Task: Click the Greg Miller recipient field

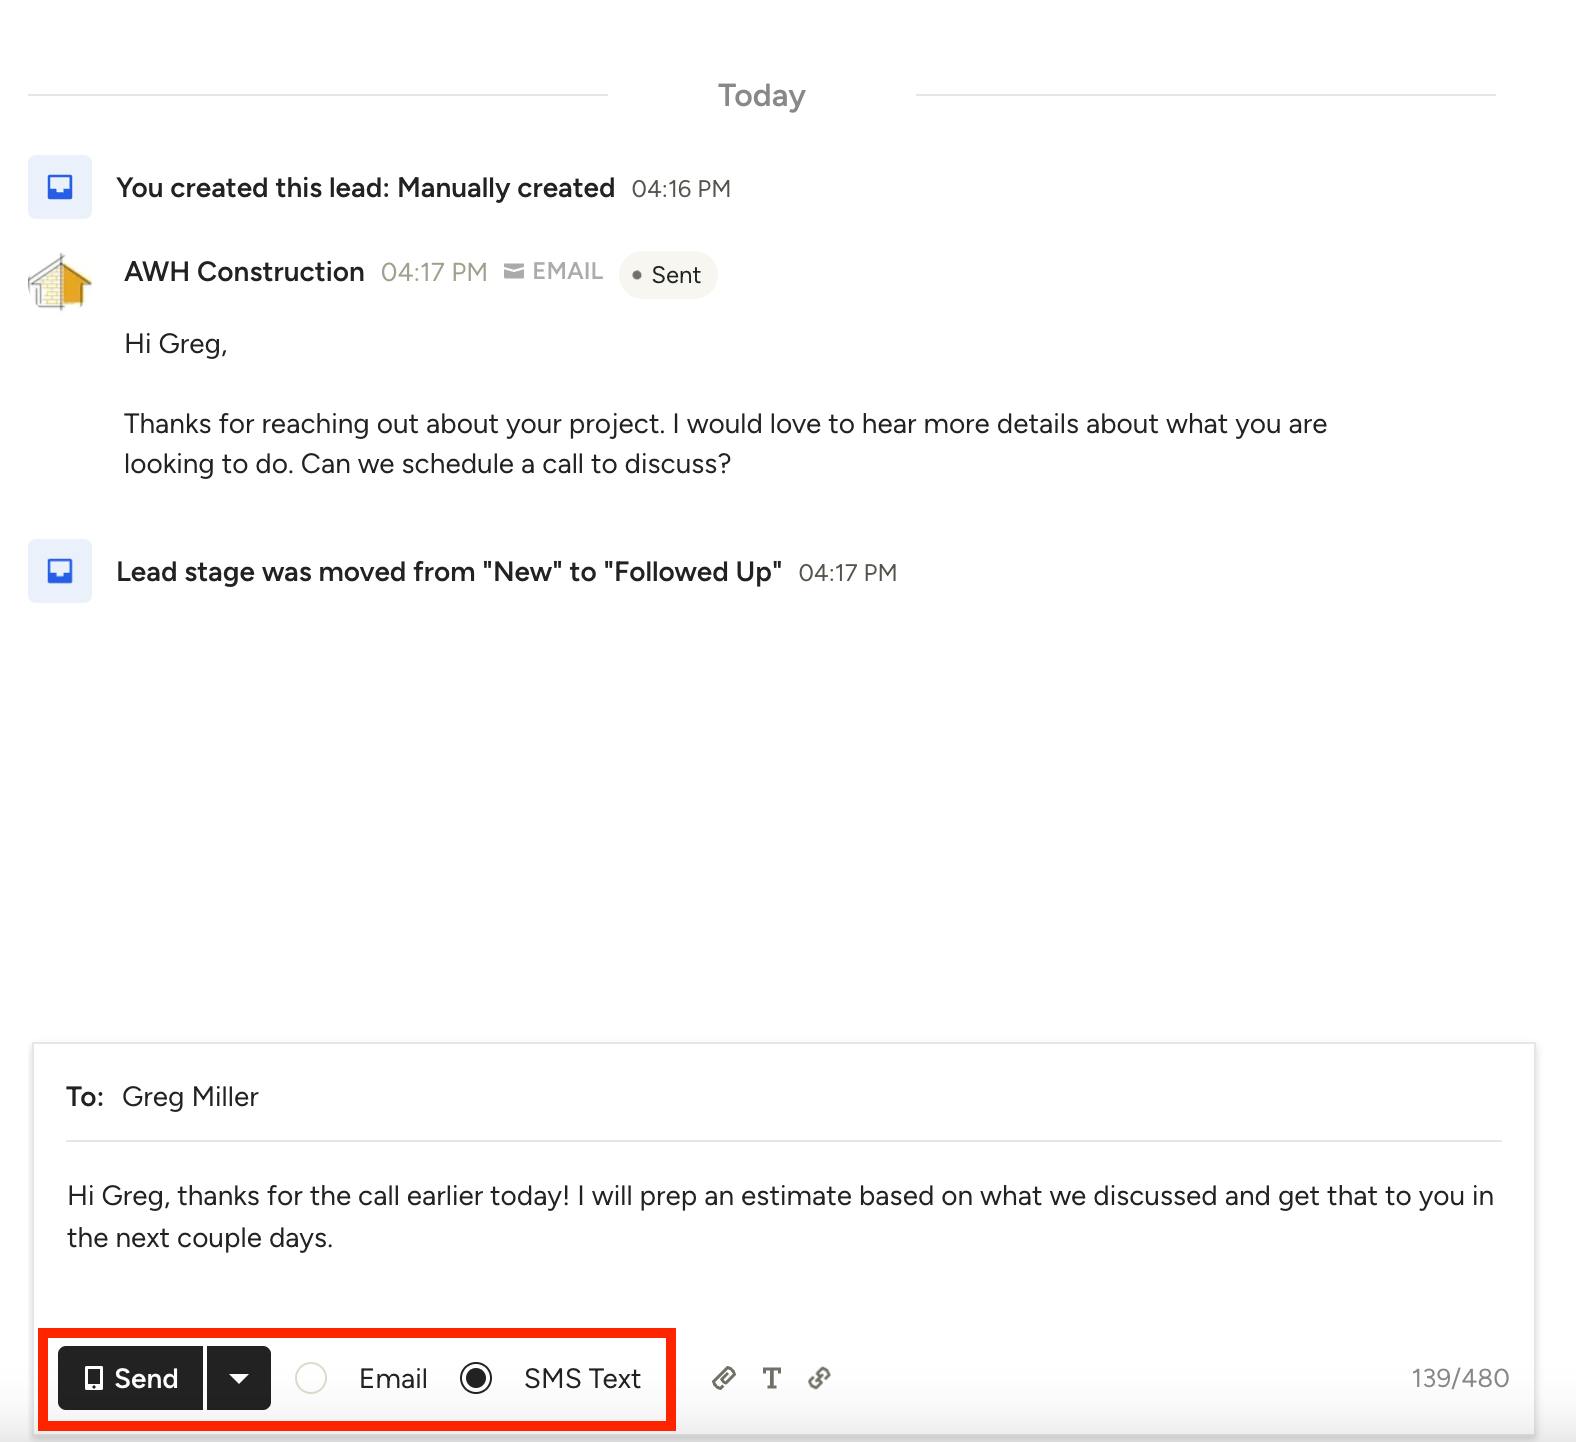Action: pos(190,1097)
